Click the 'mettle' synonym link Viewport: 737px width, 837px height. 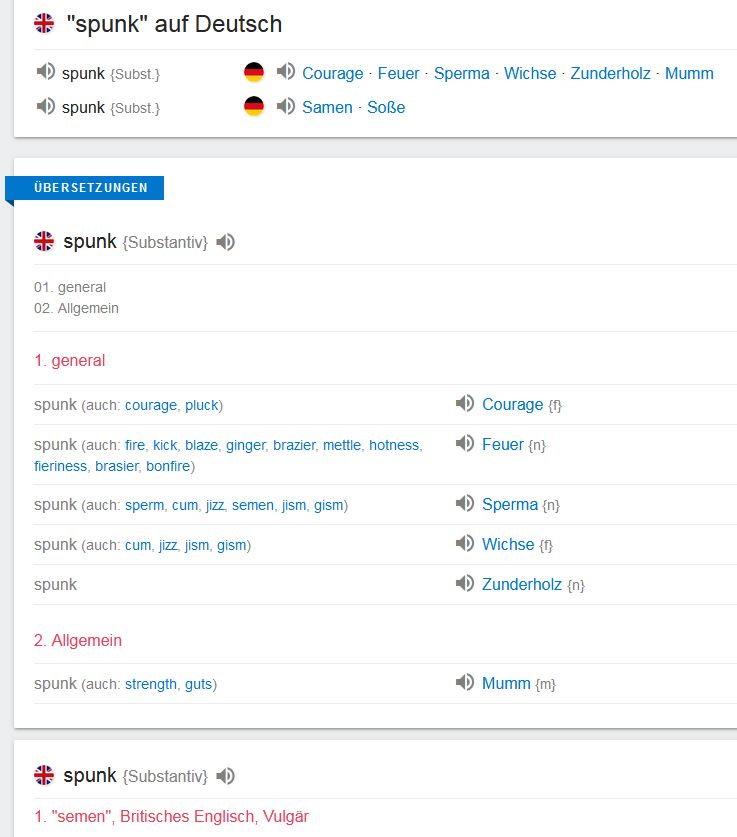341,445
